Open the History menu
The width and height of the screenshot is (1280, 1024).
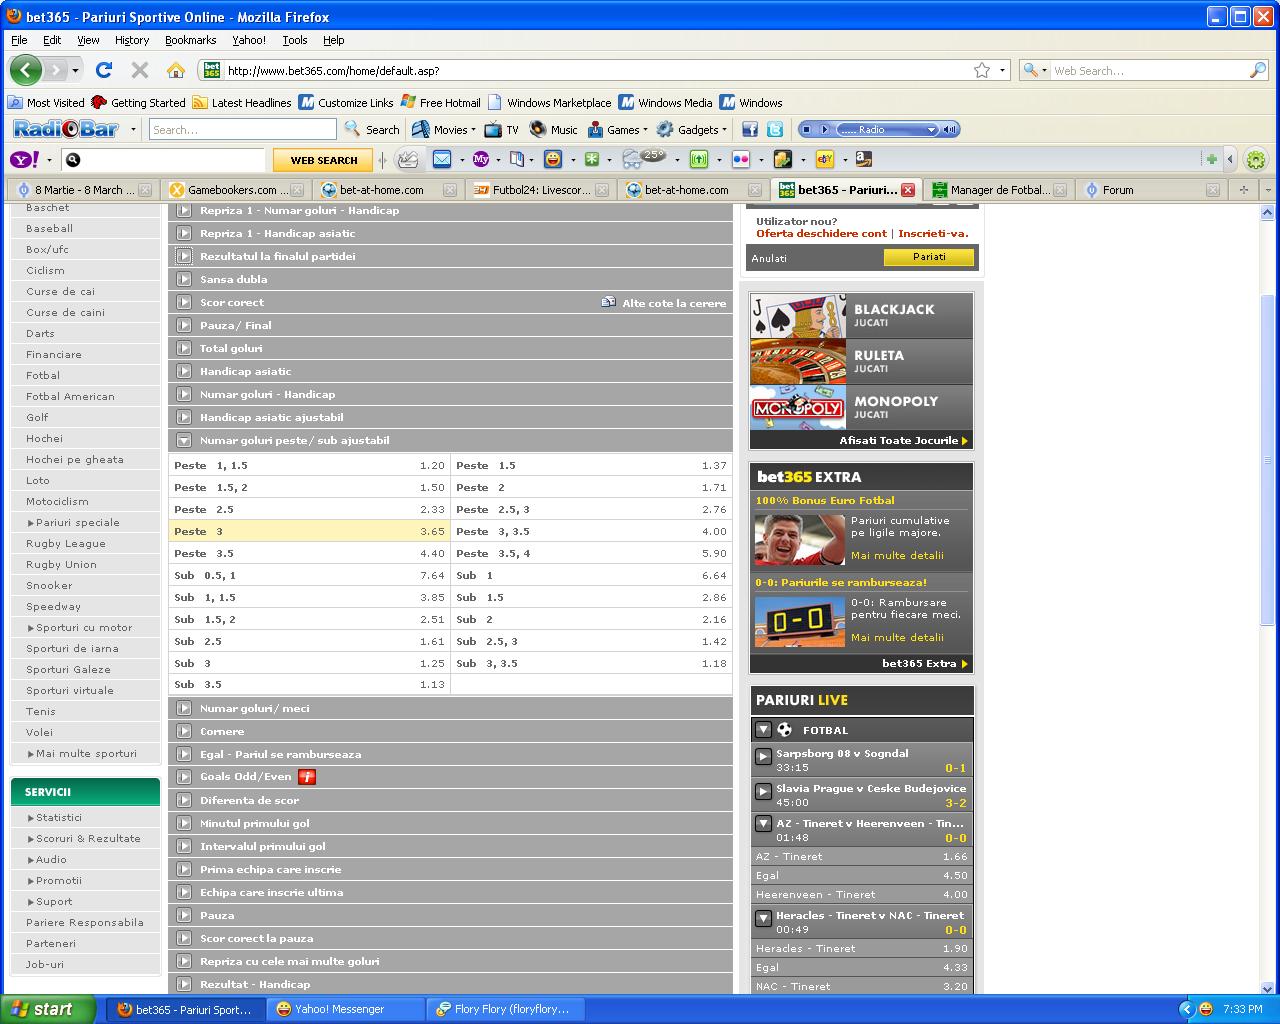click(132, 40)
